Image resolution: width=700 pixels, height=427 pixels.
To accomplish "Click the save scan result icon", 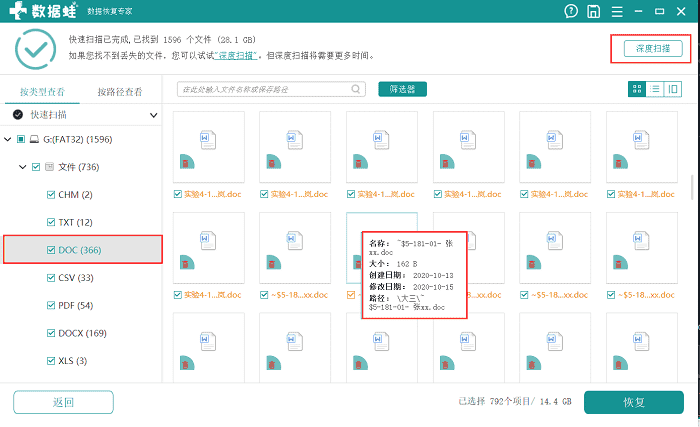I will pyautogui.click(x=593, y=11).
